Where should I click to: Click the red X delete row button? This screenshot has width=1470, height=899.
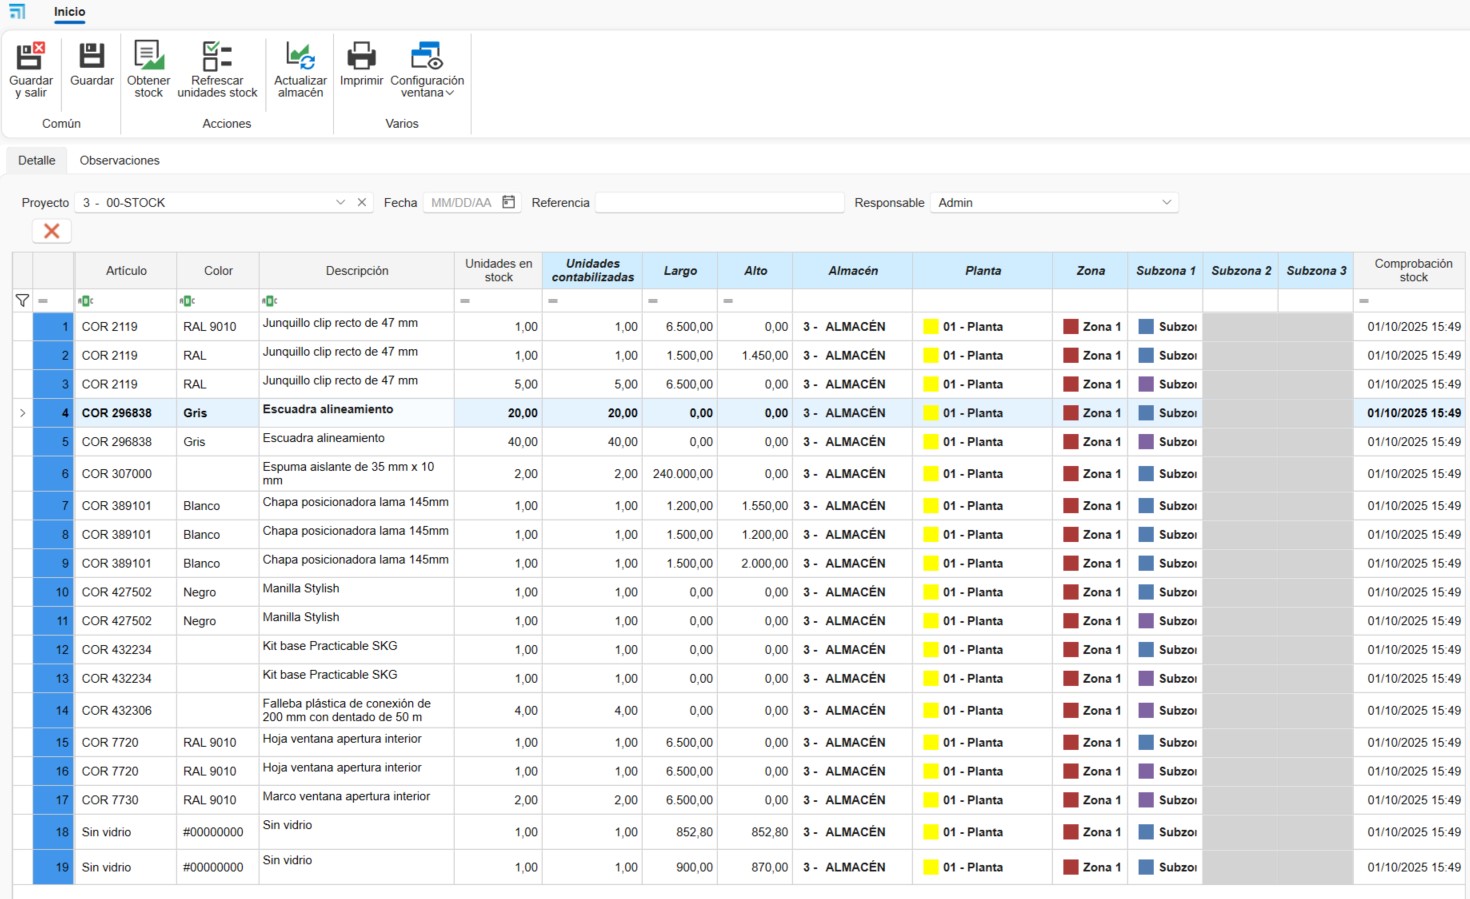pyautogui.click(x=52, y=231)
